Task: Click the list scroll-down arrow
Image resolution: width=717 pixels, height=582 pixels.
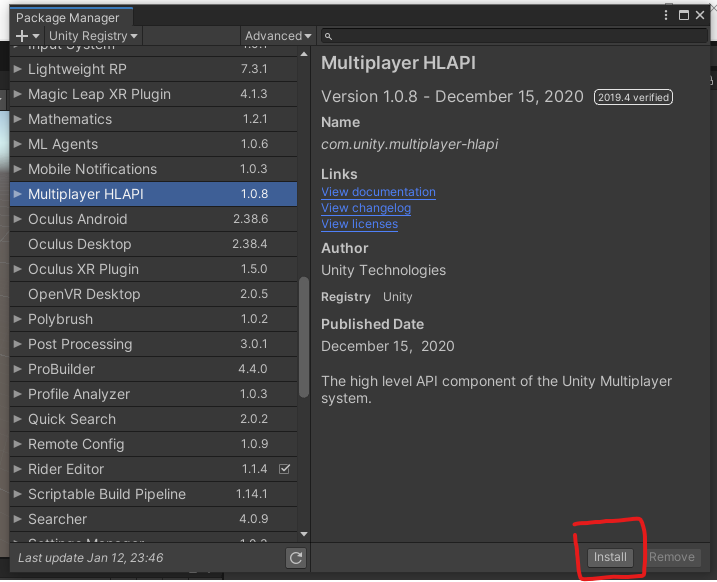Action: coord(304,534)
